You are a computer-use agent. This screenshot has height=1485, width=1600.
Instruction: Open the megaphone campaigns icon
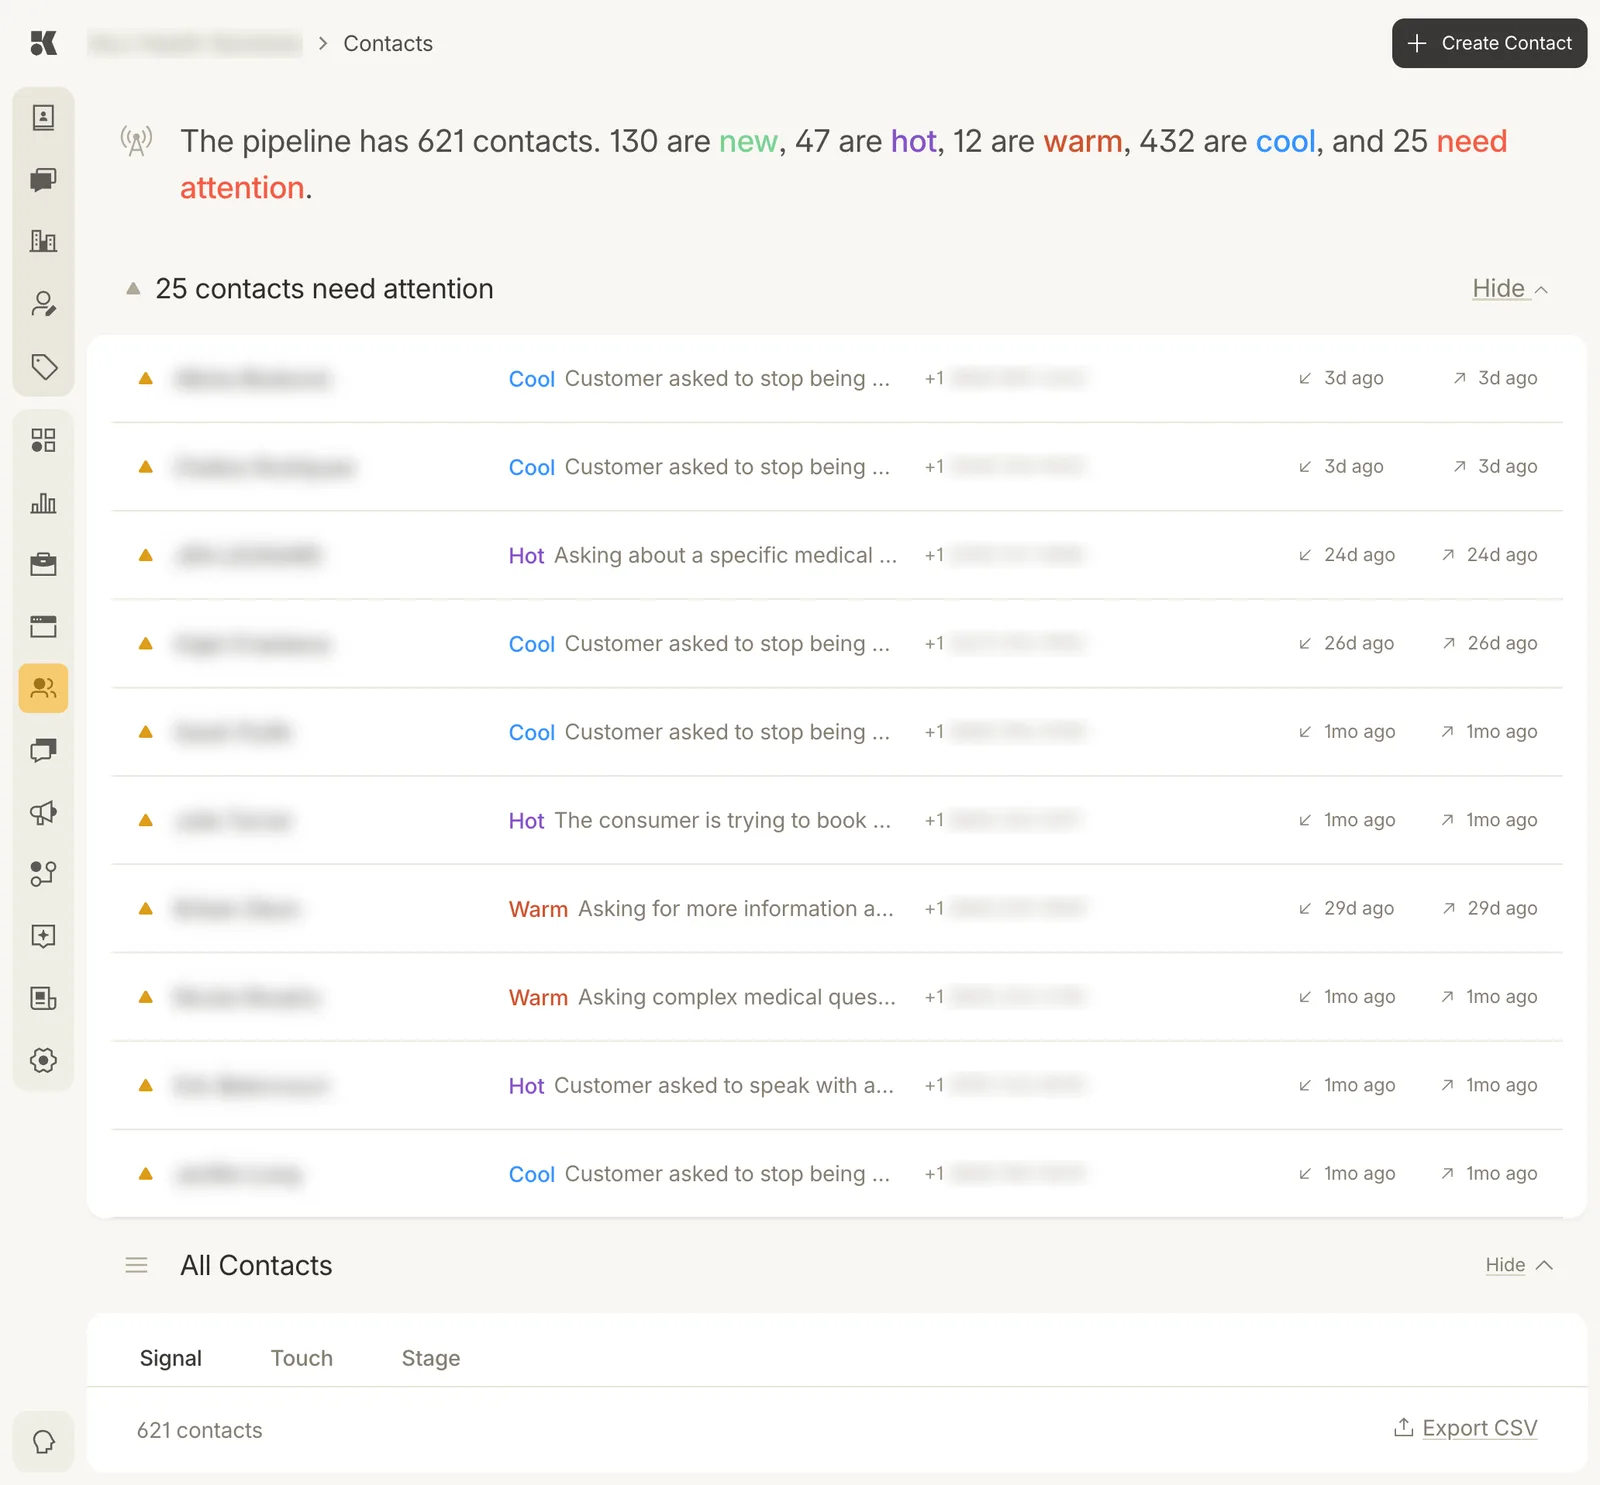click(43, 813)
